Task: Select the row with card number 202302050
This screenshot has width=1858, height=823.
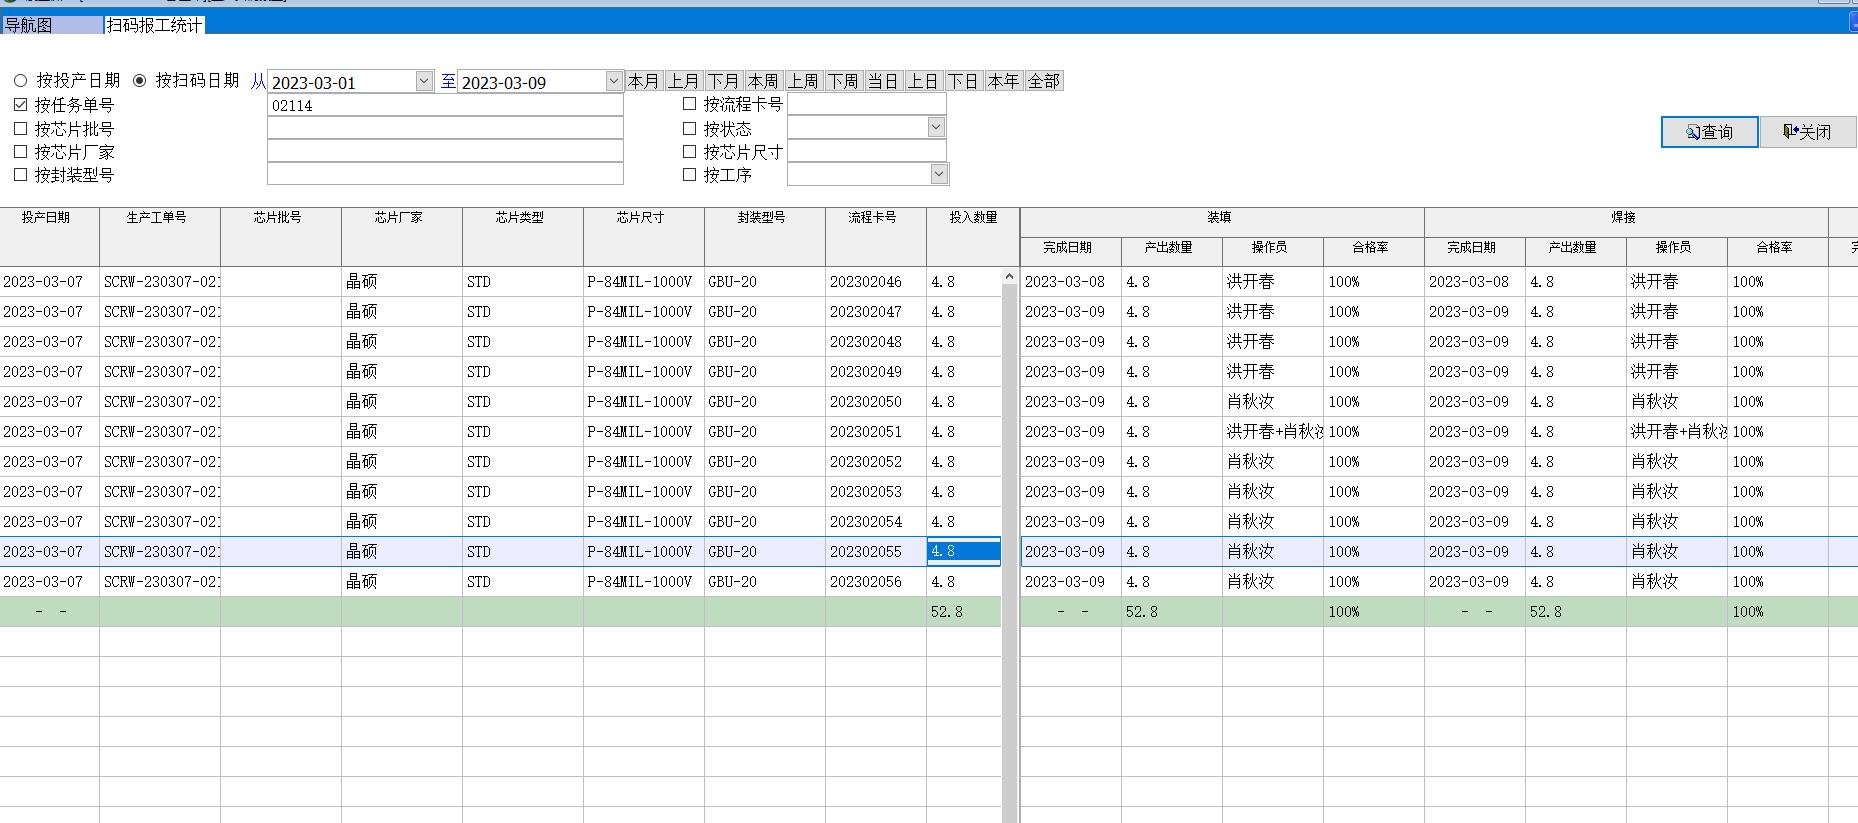Action: (866, 402)
